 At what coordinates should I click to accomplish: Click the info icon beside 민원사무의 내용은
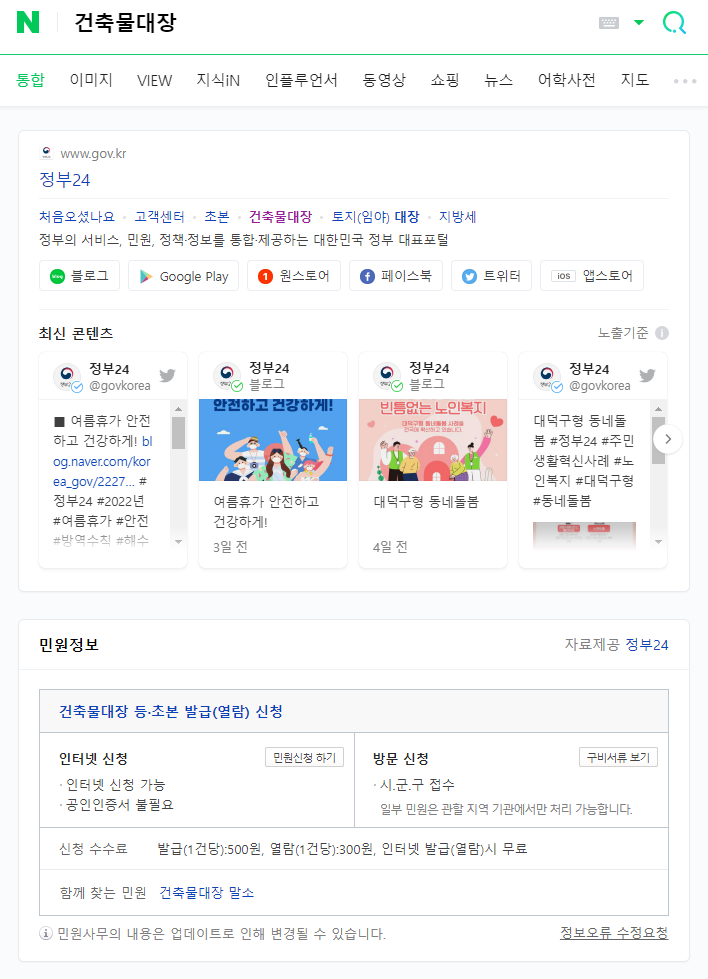click(x=46, y=933)
